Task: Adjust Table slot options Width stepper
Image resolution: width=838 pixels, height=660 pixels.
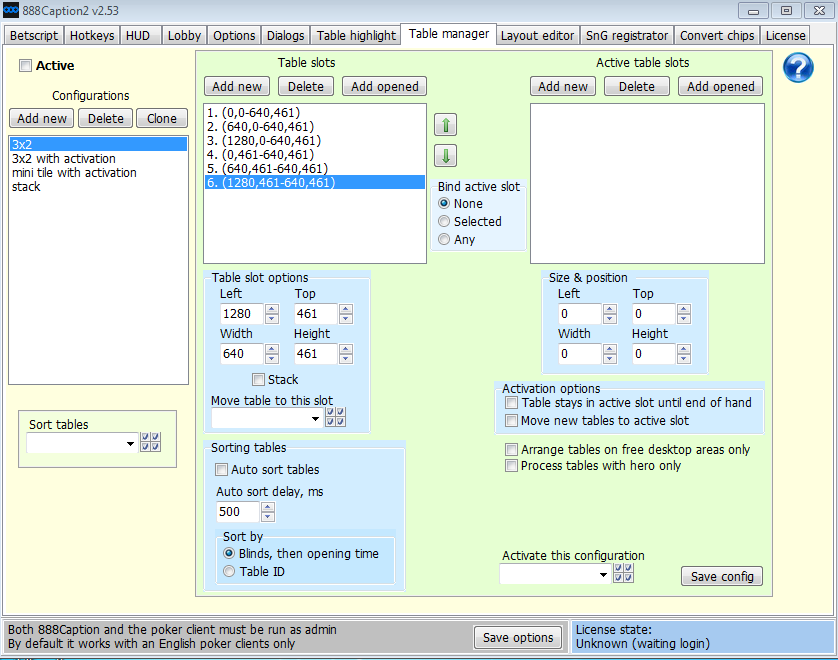Action: 272,354
